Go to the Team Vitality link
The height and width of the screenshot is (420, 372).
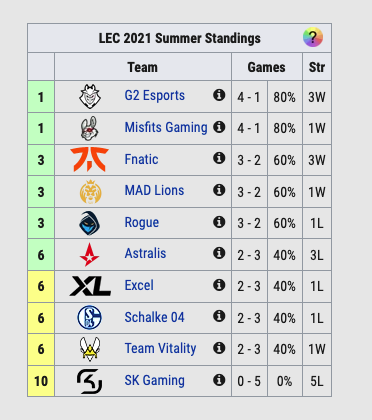pyautogui.click(x=160, y=348)
